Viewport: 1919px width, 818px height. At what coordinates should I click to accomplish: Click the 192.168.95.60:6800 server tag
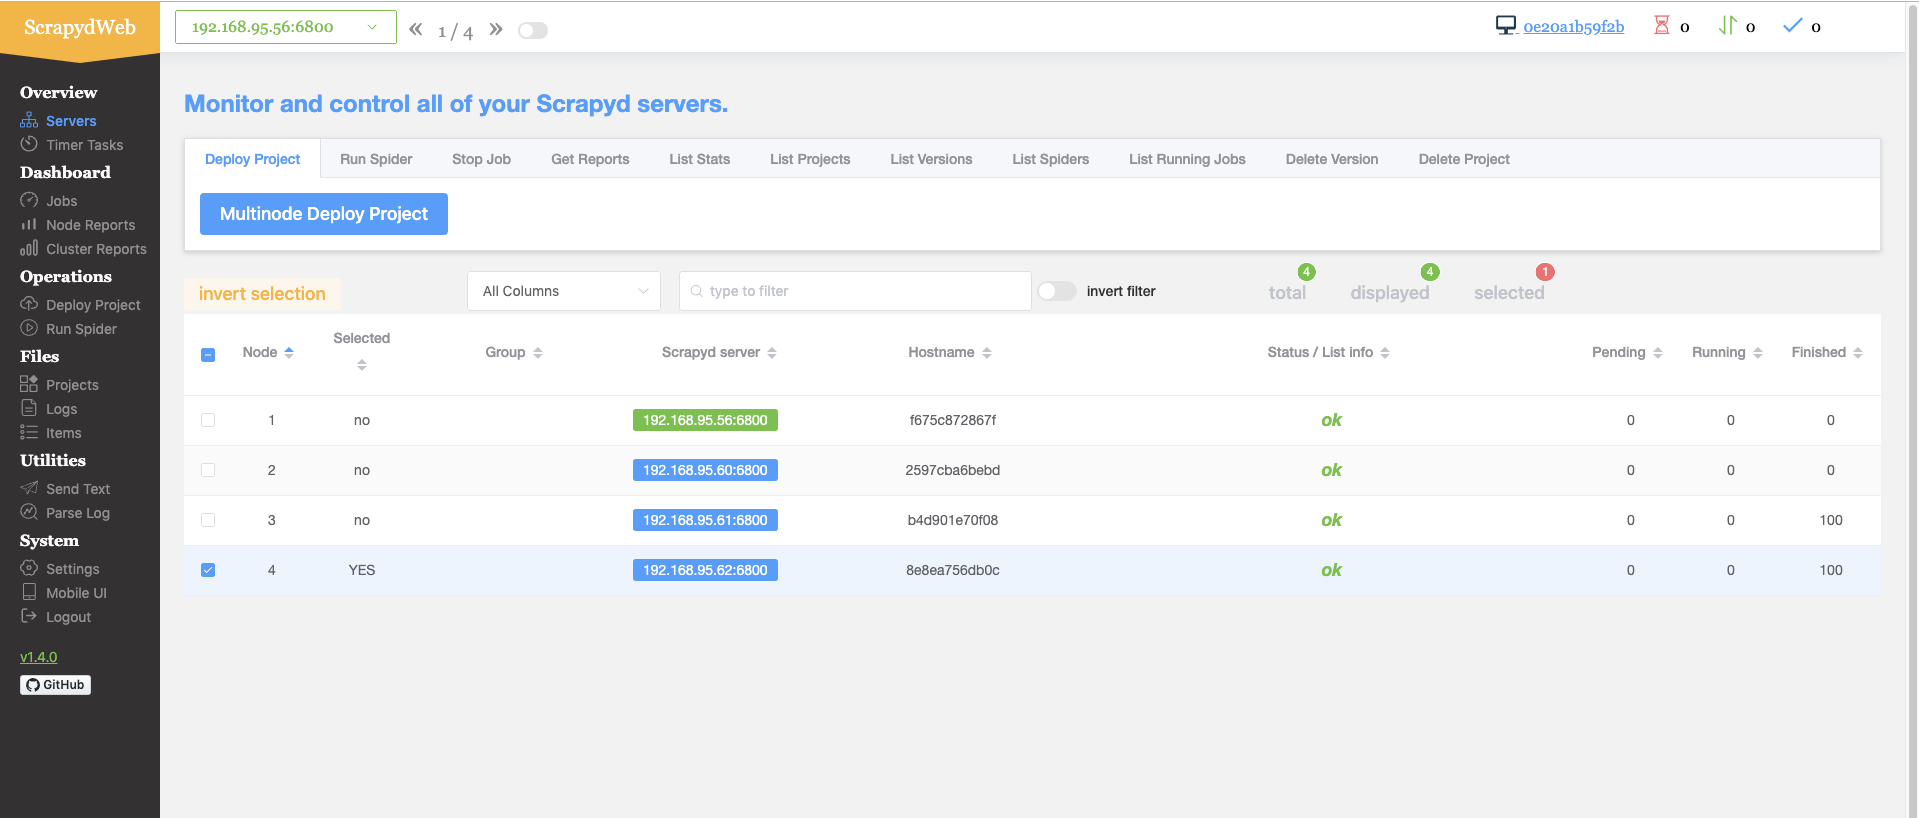[x=705, y=470]
